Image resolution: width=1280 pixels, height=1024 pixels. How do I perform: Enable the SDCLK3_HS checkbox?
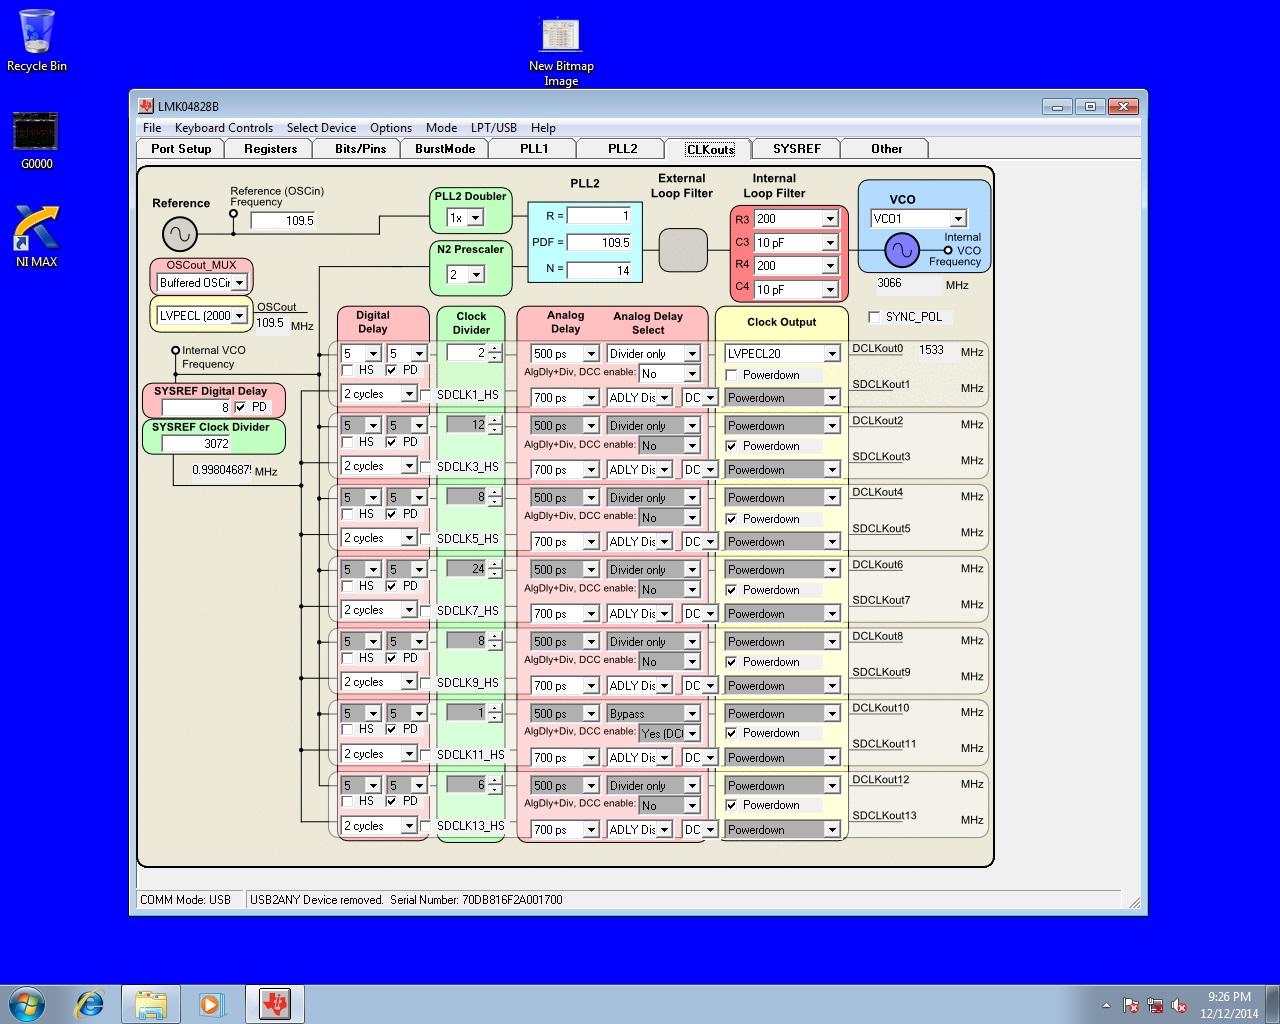(426, 467)
